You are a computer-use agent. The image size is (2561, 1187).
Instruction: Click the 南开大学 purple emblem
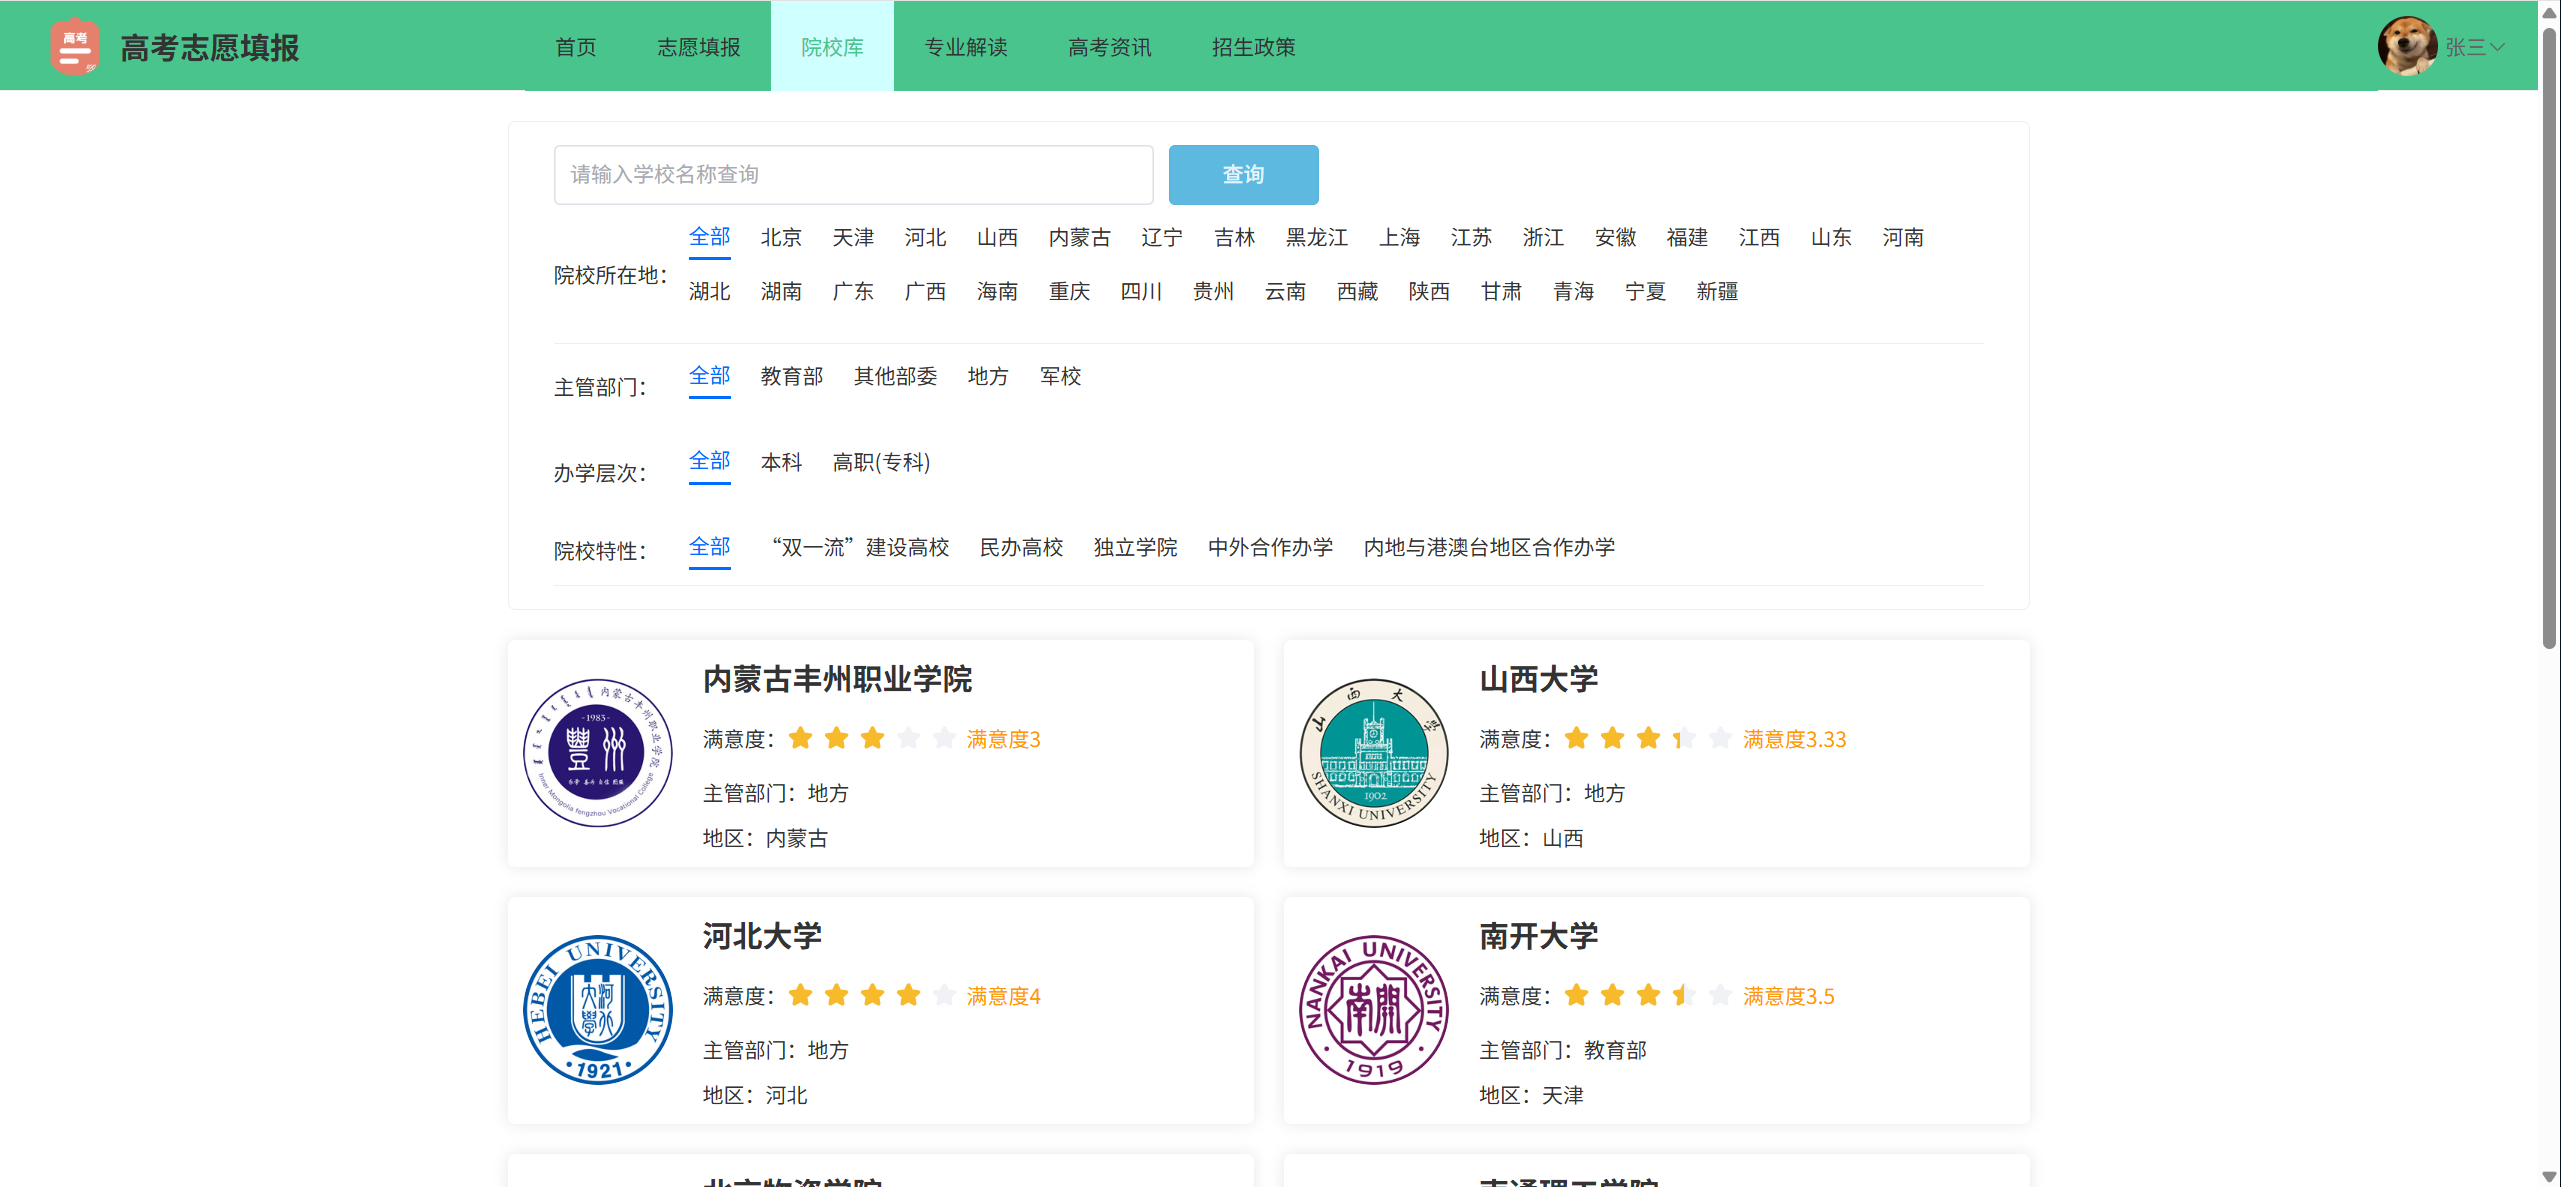coord(1373,1010)
